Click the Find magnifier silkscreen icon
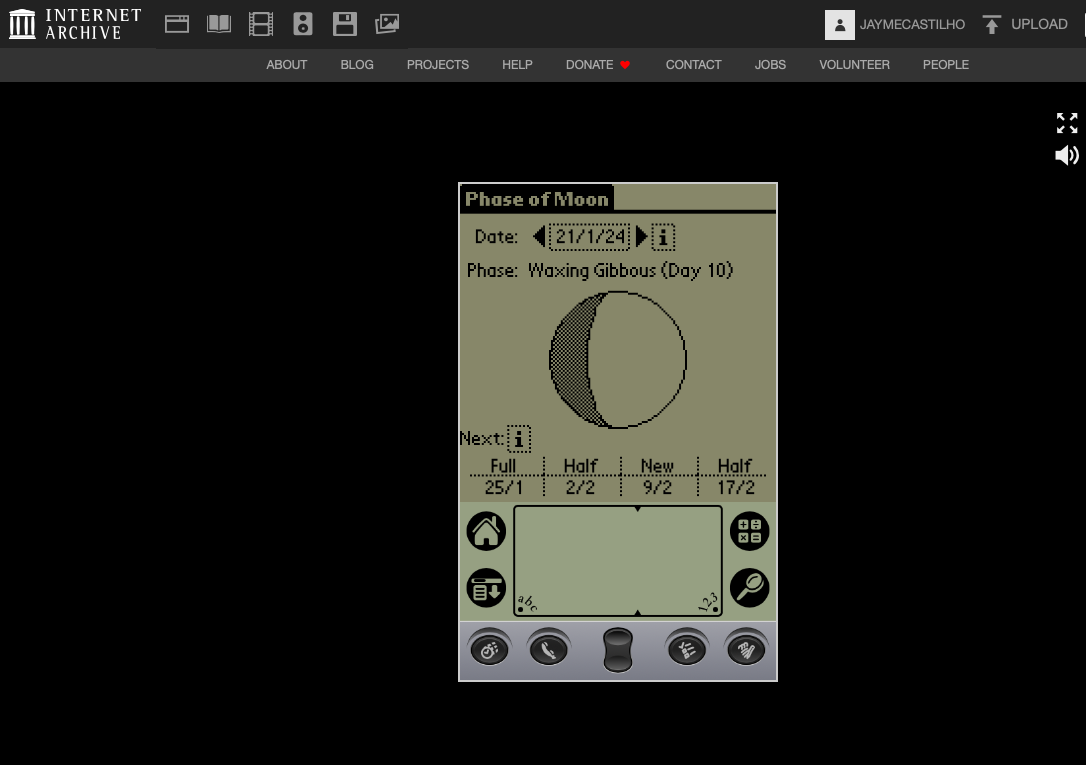 click(749, 588)
